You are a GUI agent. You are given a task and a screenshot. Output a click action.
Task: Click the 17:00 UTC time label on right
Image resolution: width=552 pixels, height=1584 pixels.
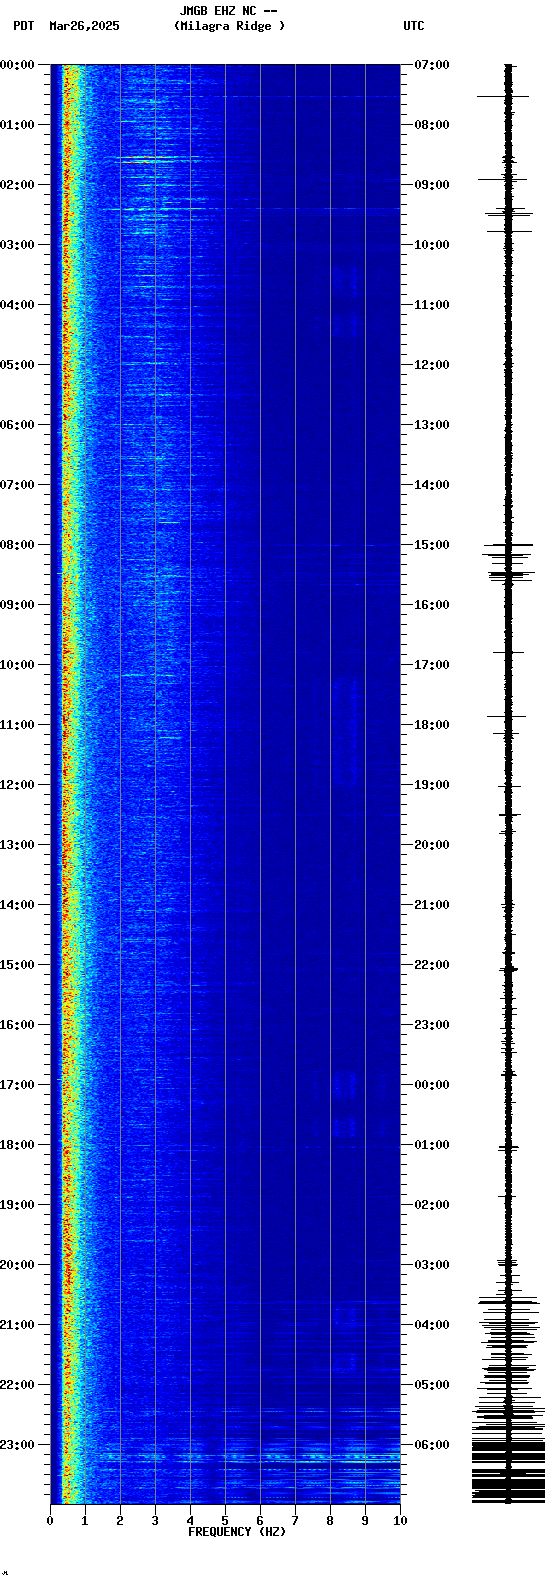point(432,665)
